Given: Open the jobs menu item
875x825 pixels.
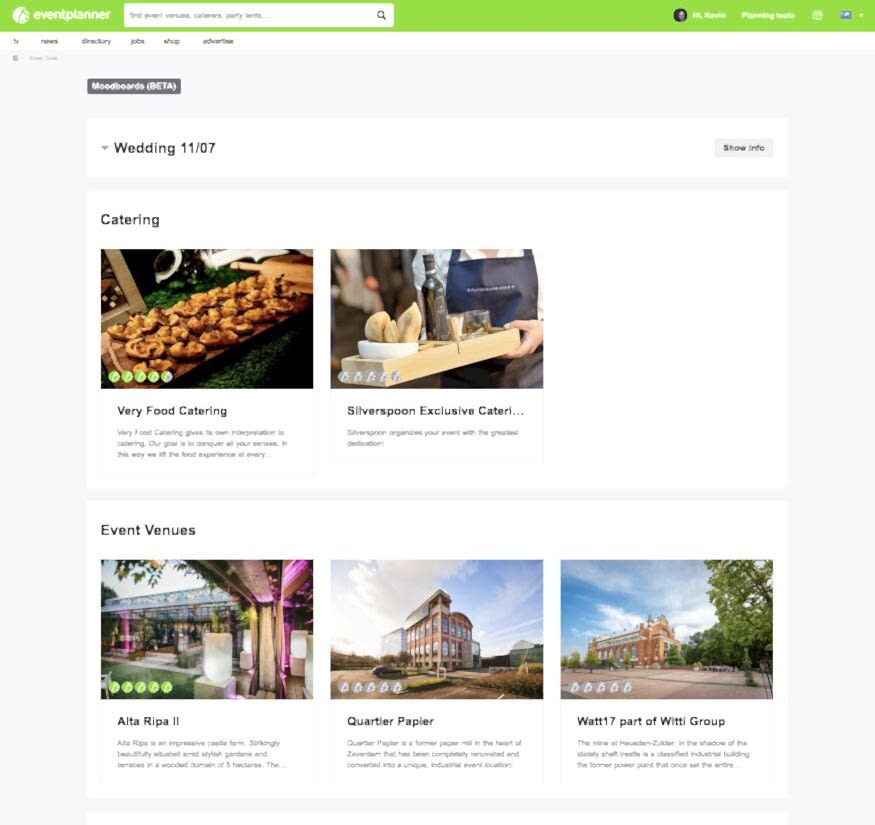Looking at the screenshot, I should click(137, 41).
